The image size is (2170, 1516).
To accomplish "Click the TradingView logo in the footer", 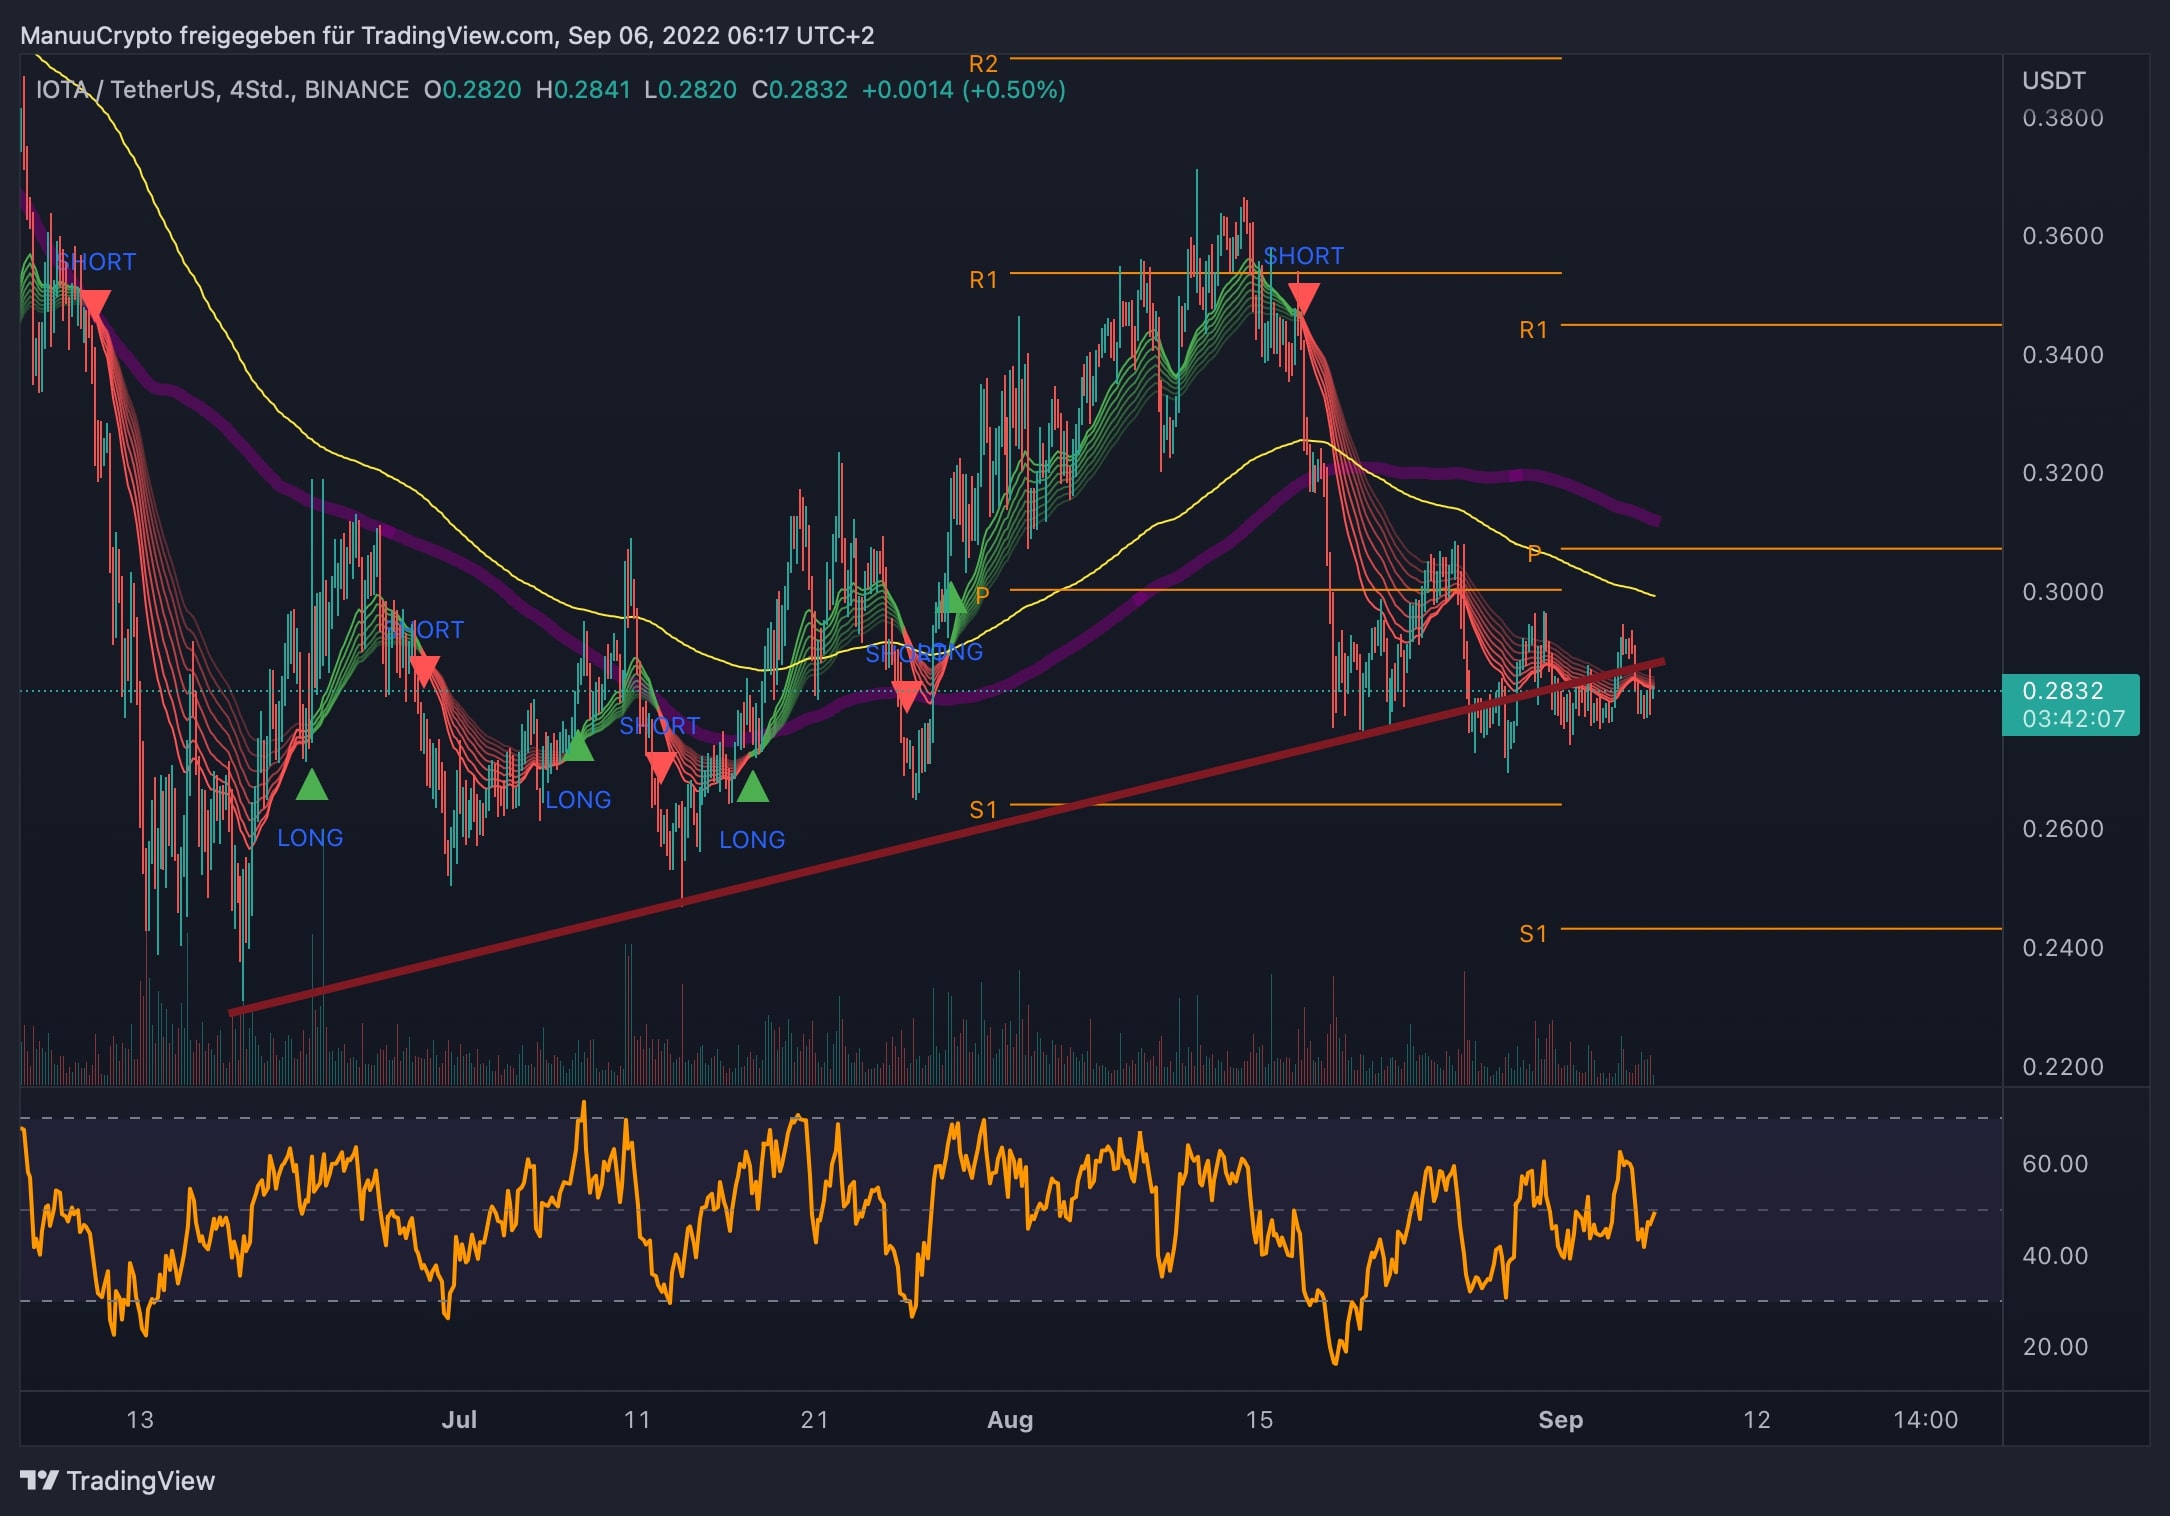I will point(117,1481).
